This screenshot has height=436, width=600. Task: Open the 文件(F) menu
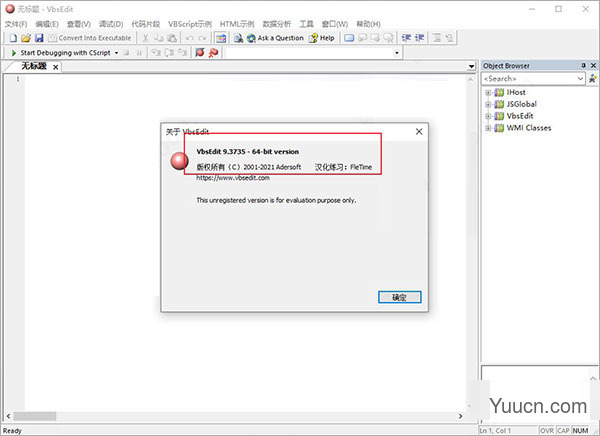16,24
